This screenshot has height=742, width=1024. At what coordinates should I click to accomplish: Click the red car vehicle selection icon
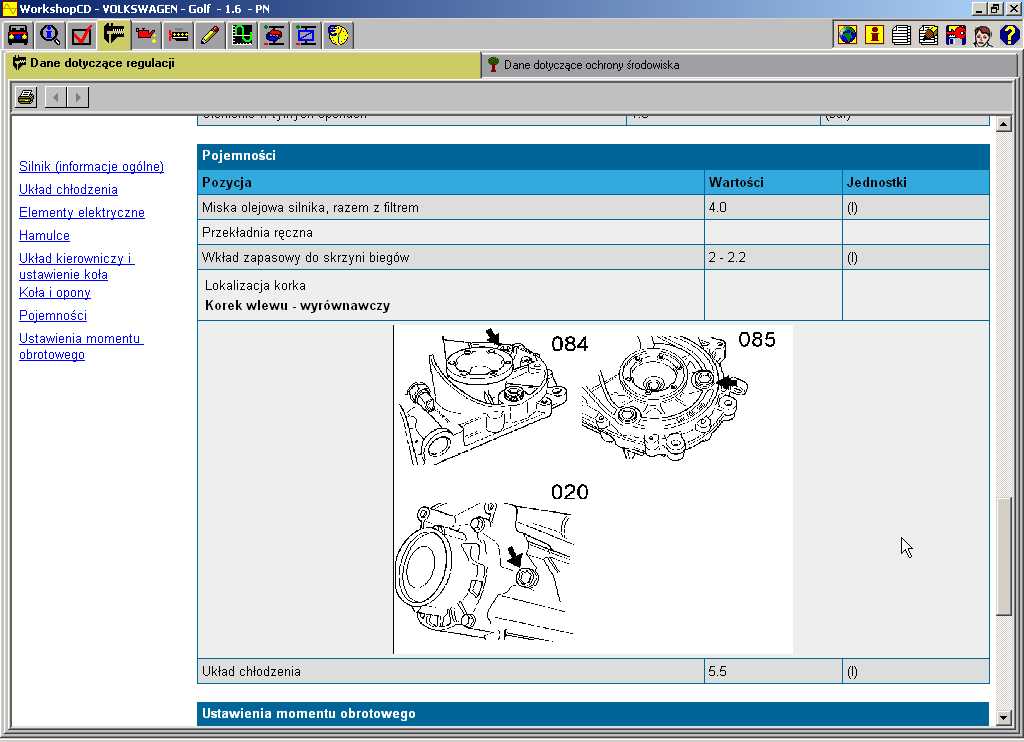(x=18, y=36)
